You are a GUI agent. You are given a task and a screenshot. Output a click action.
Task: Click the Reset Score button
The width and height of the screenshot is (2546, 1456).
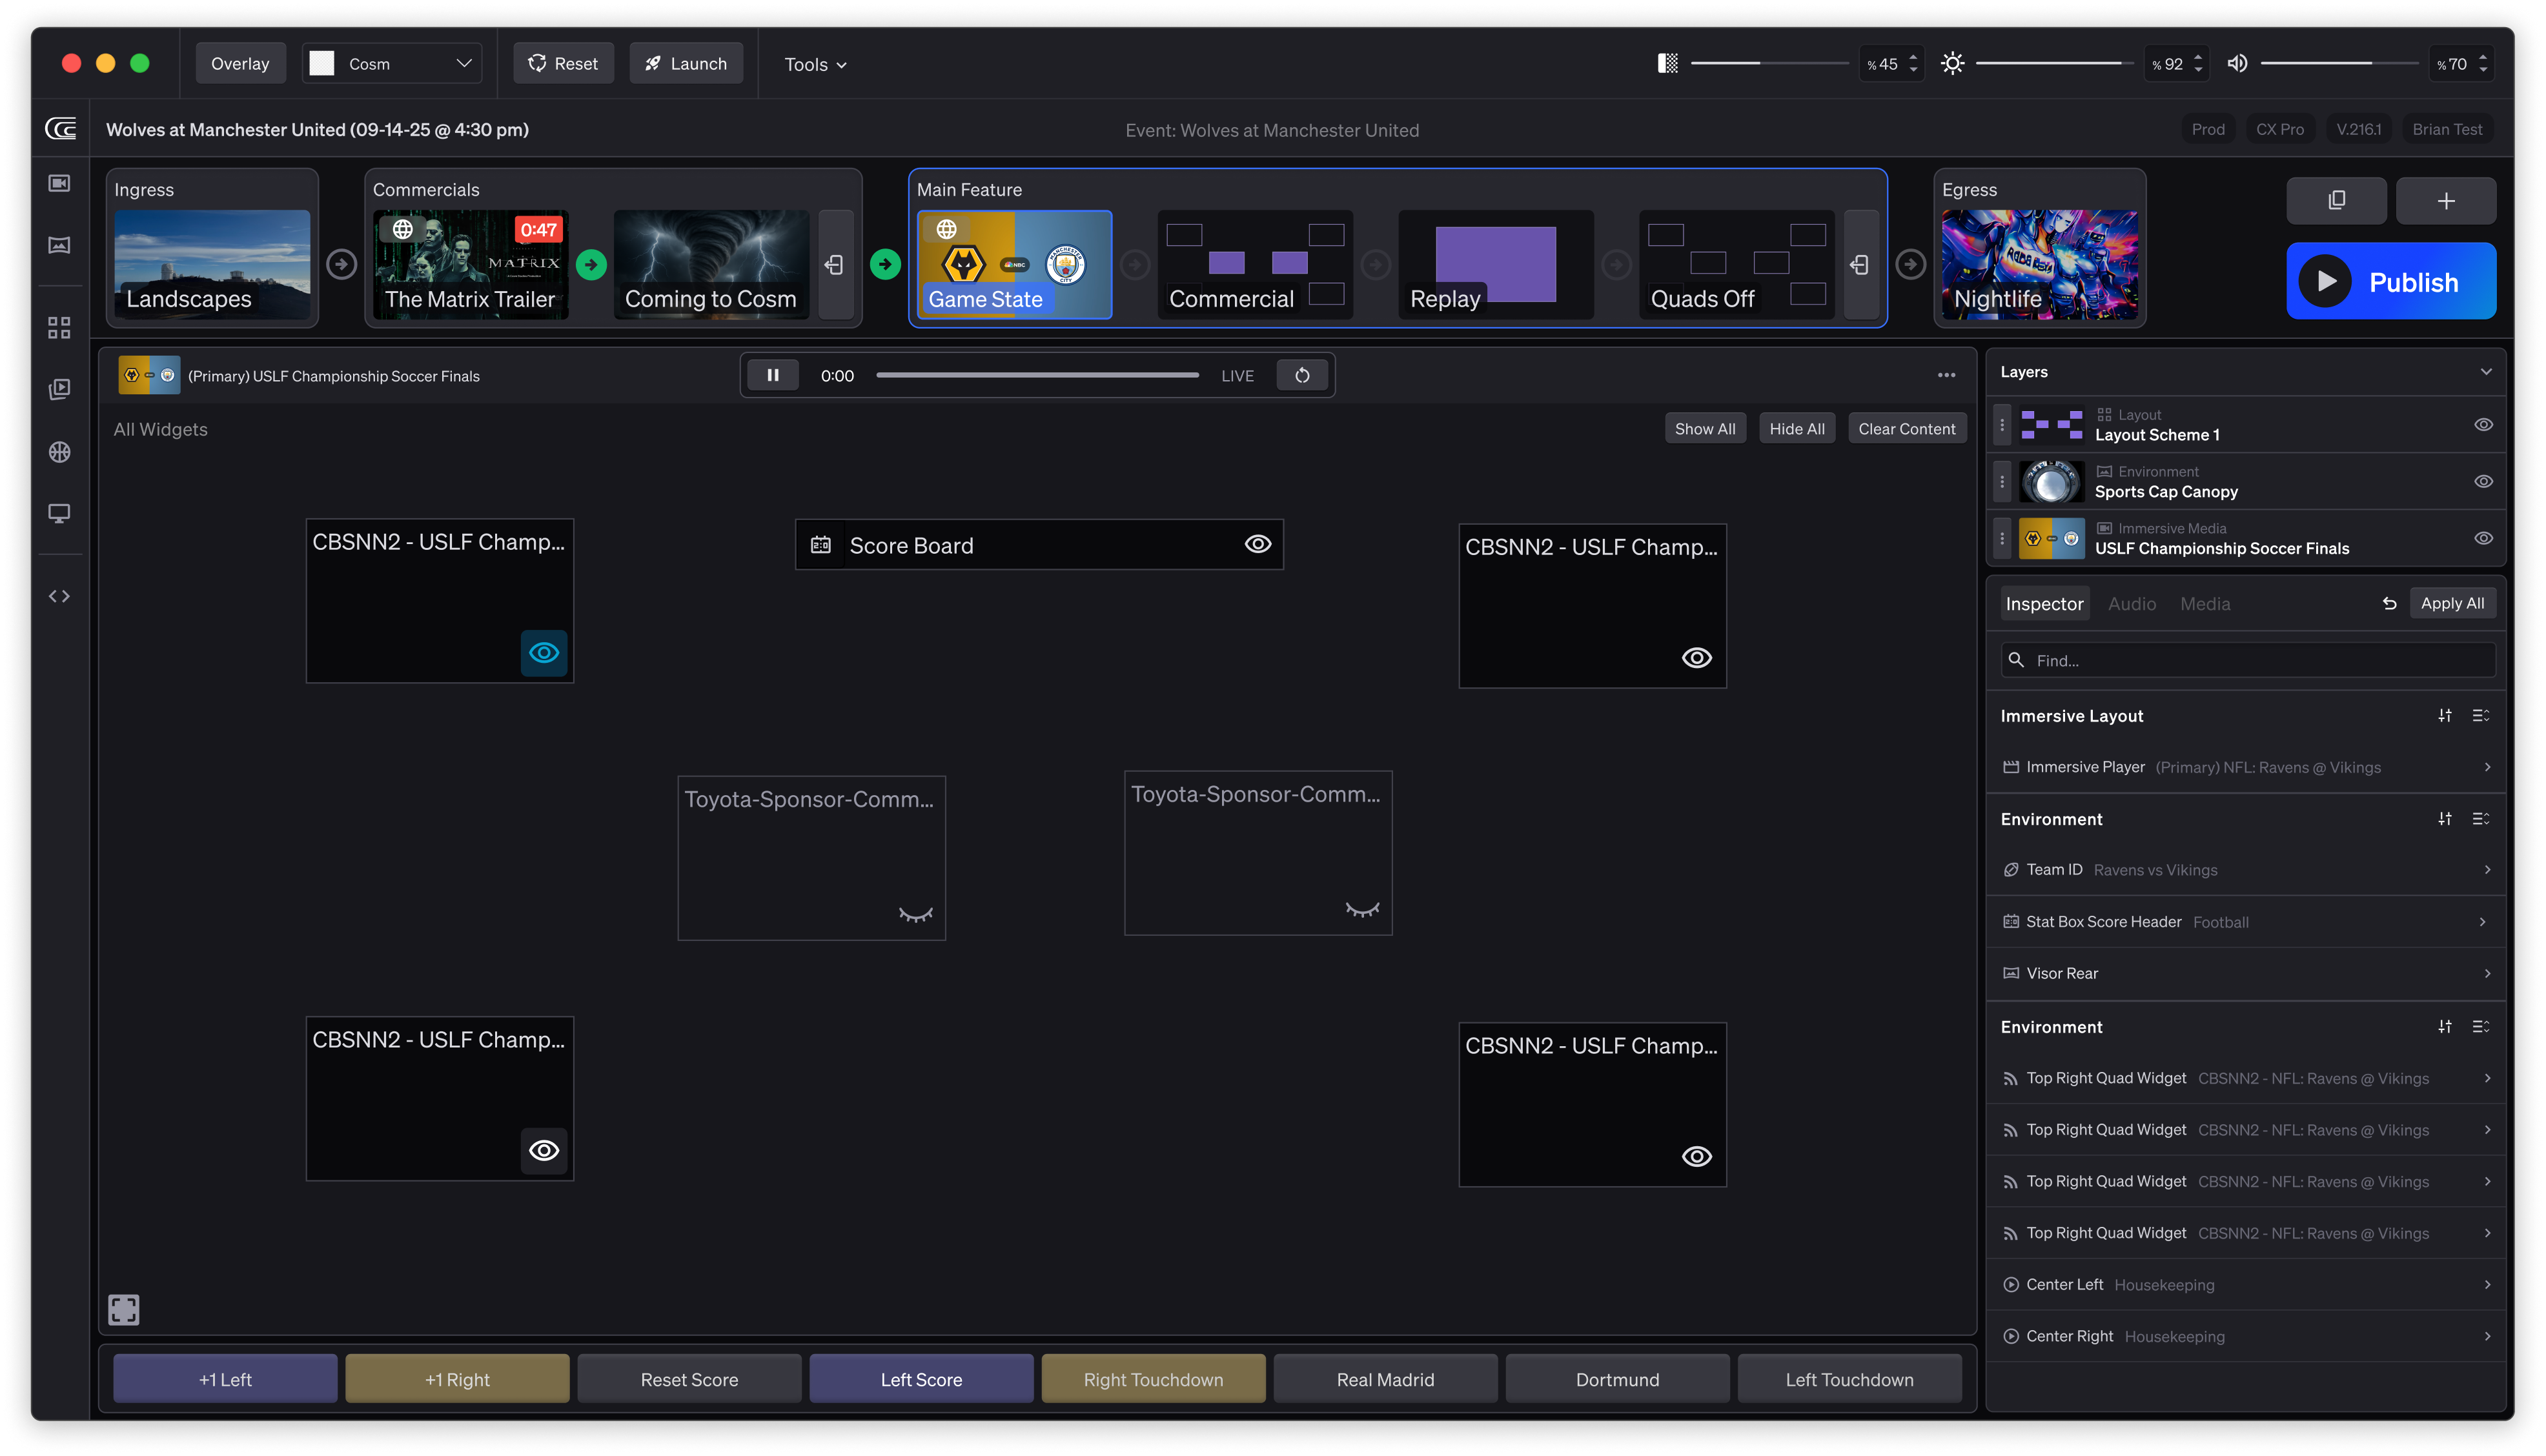pos(689,1380)
